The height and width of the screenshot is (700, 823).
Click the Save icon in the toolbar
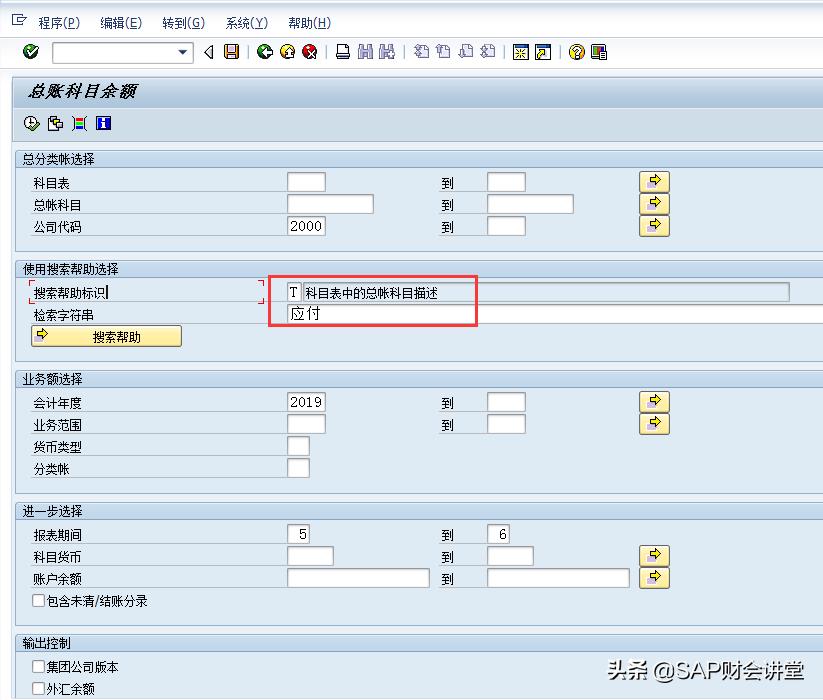tap(231, 52)
